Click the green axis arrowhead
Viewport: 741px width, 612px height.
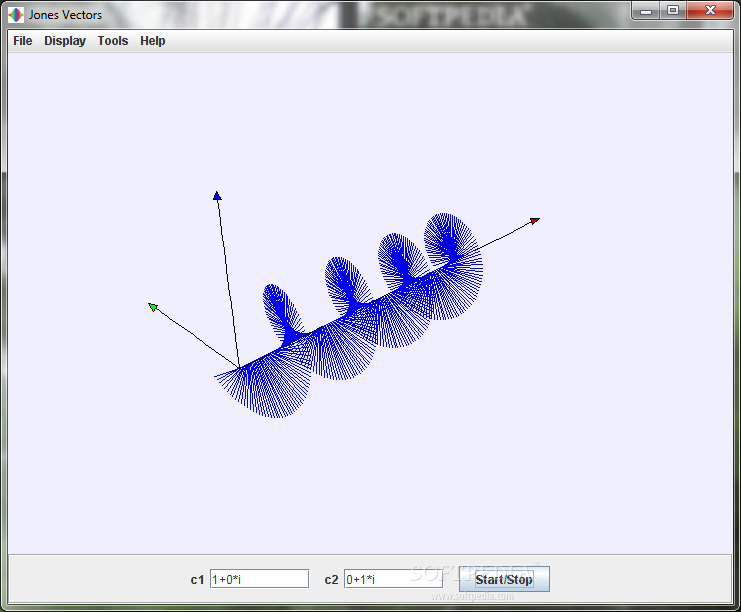click(153, 307)
